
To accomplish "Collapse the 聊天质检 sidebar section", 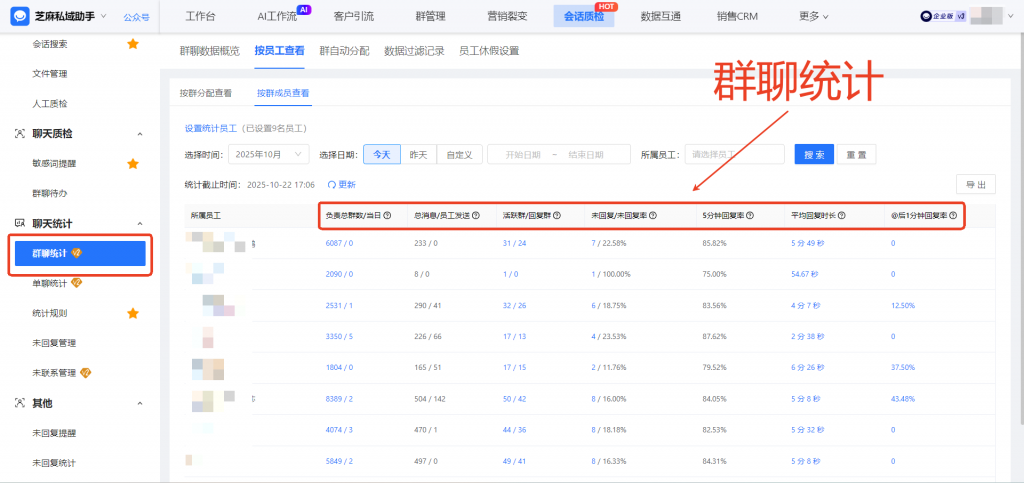I will click(140, 133).
